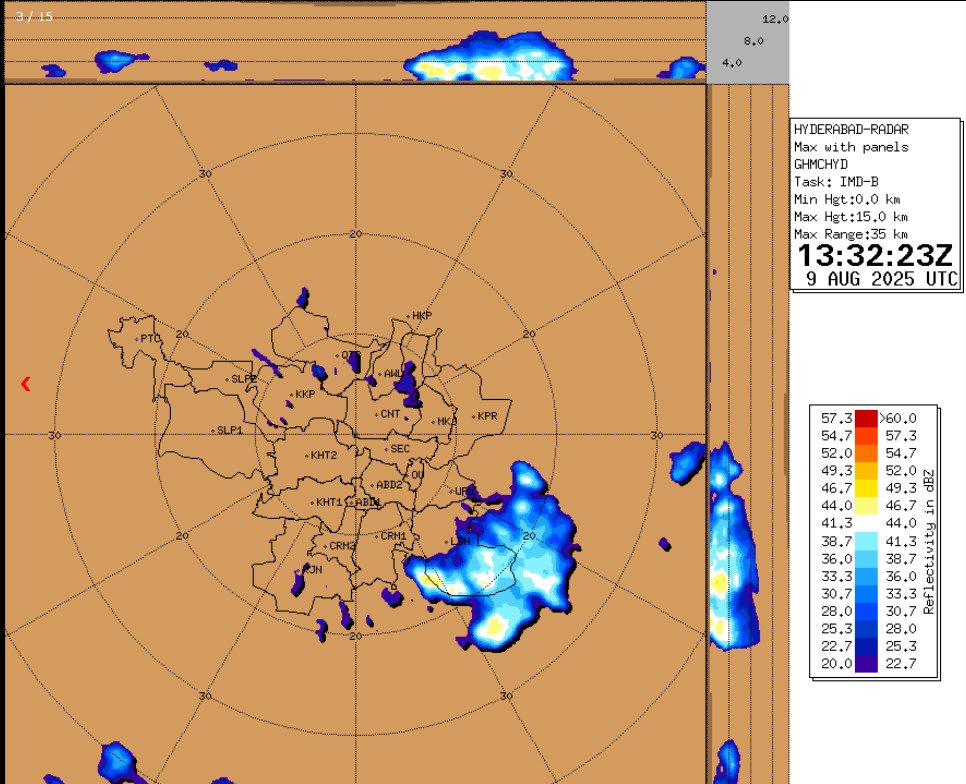Click the ABD1 station label
966x784 pixels.
coord(368,502)
